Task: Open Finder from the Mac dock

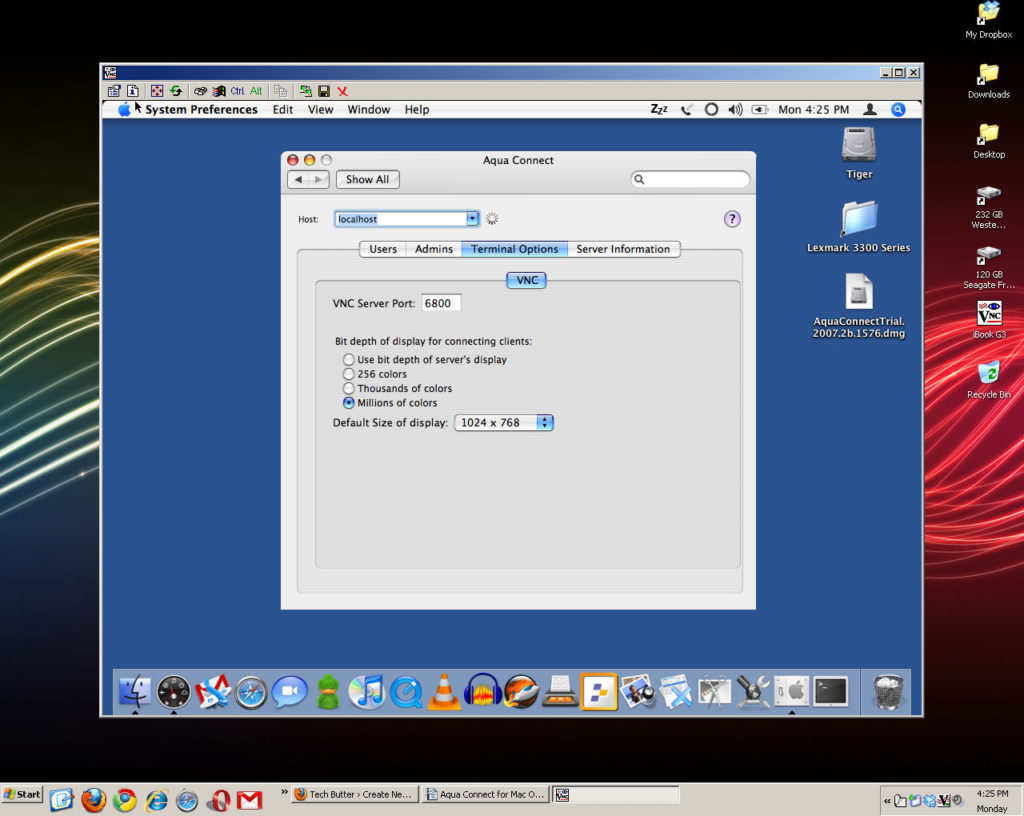Action: coord(135,691)
